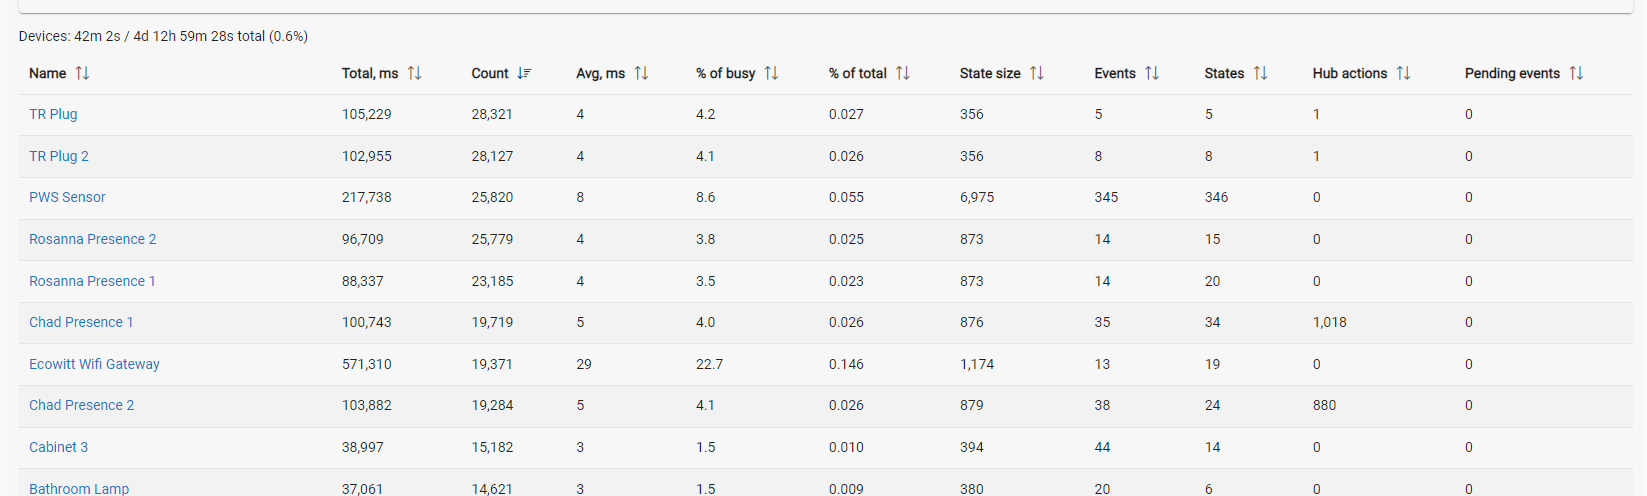Click the Rosanna Presence 2 link
1647x496 pixels.
coord(92,239)
